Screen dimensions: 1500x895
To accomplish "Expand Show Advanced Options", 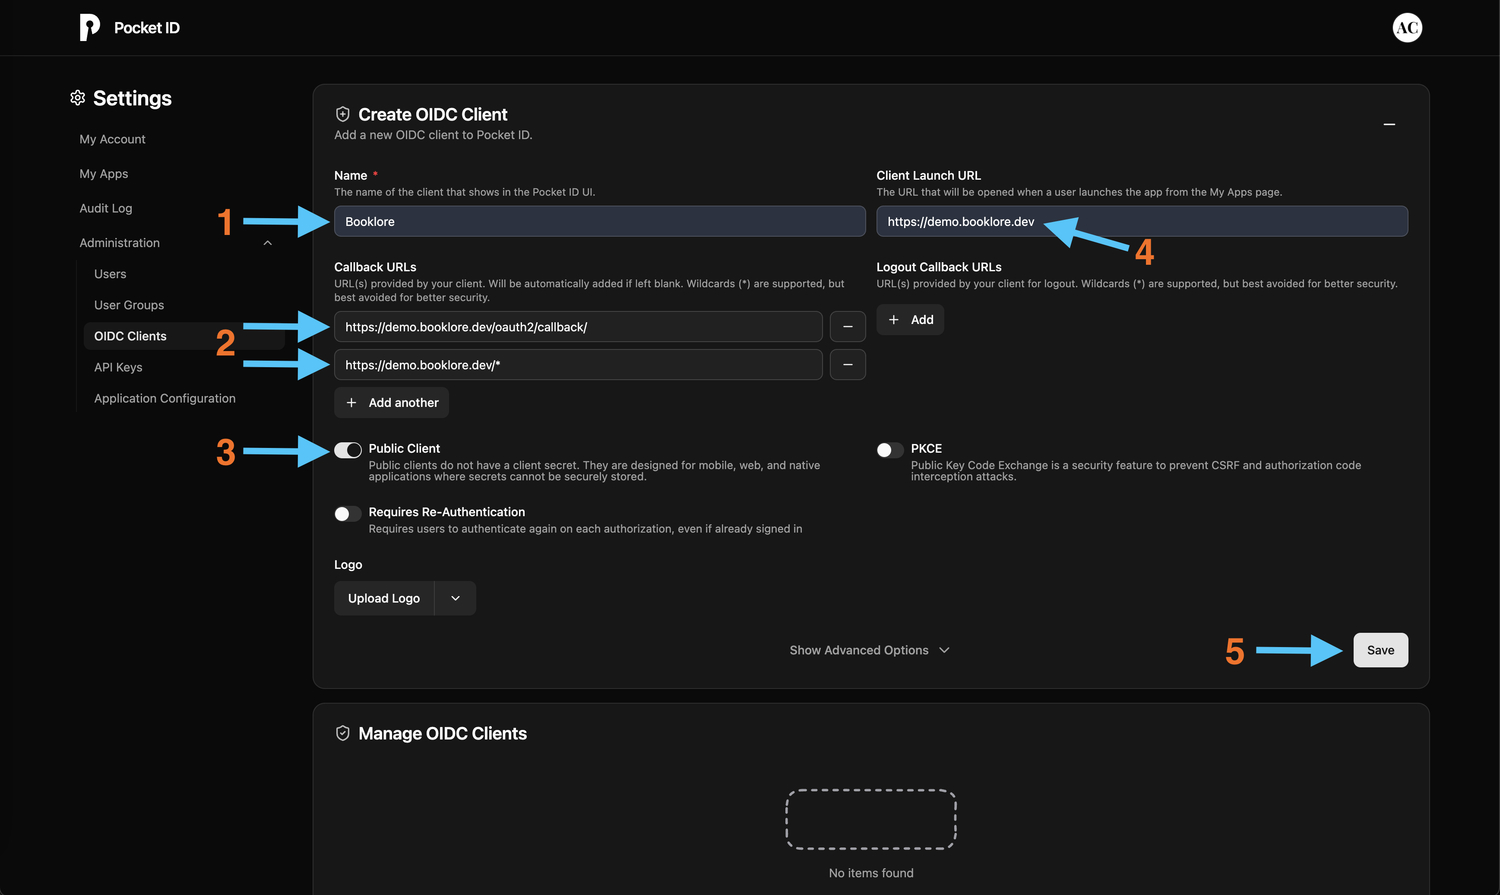I will coord(868,650).
